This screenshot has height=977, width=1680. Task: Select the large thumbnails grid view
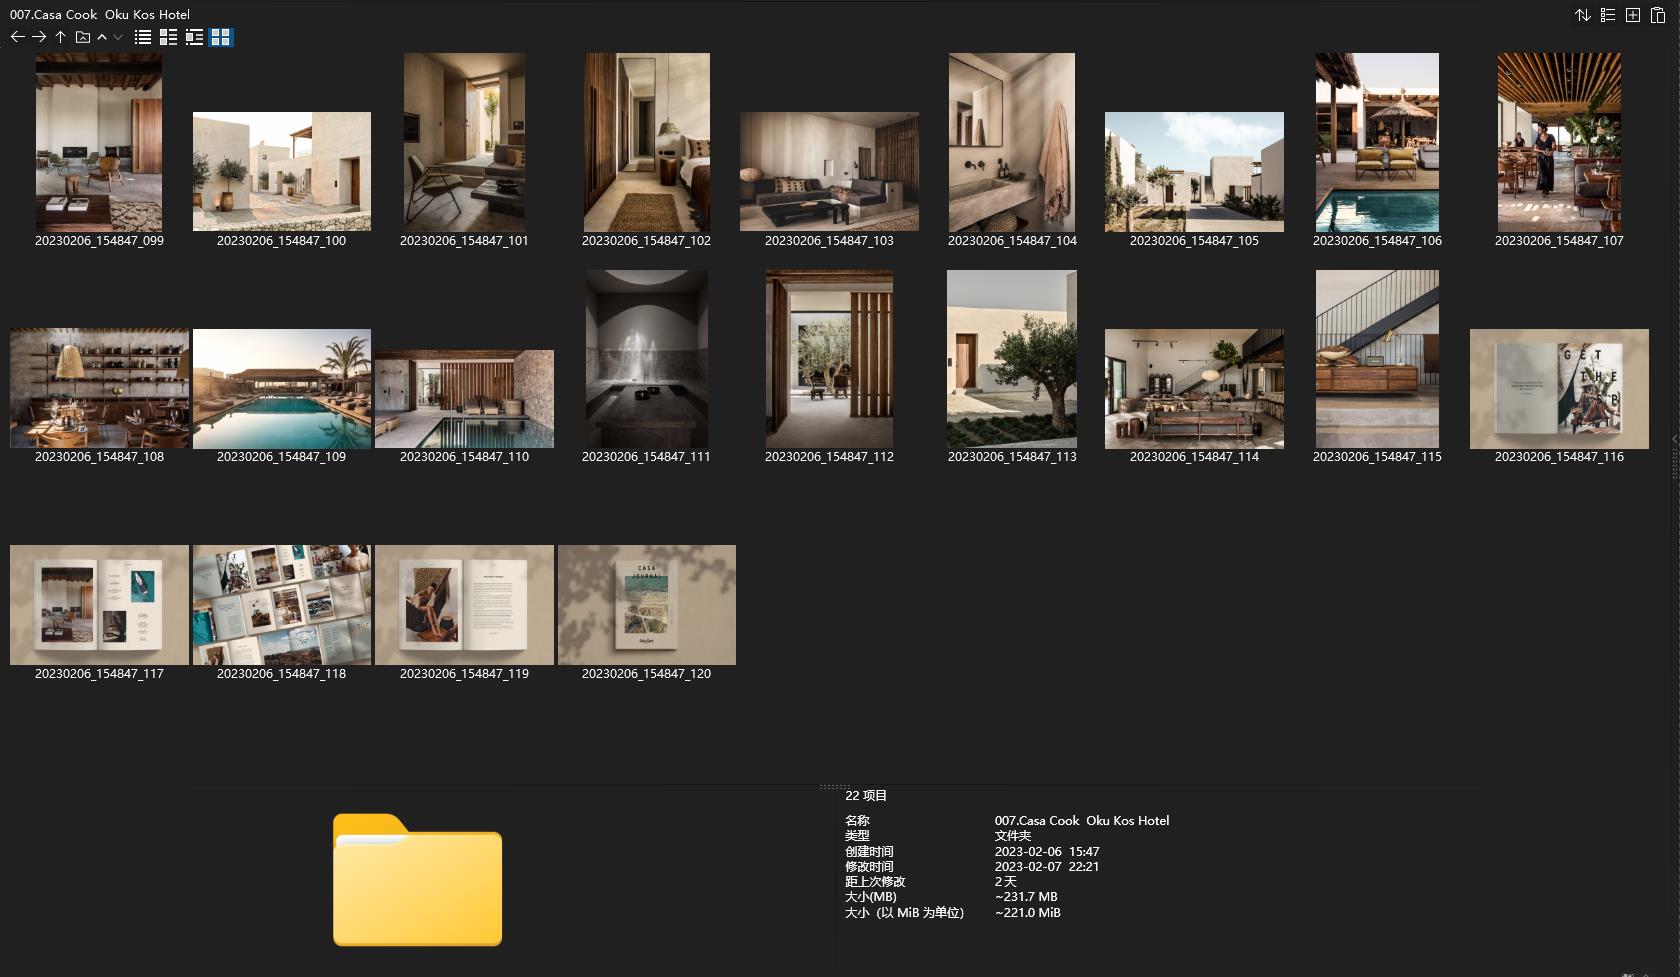221,37
